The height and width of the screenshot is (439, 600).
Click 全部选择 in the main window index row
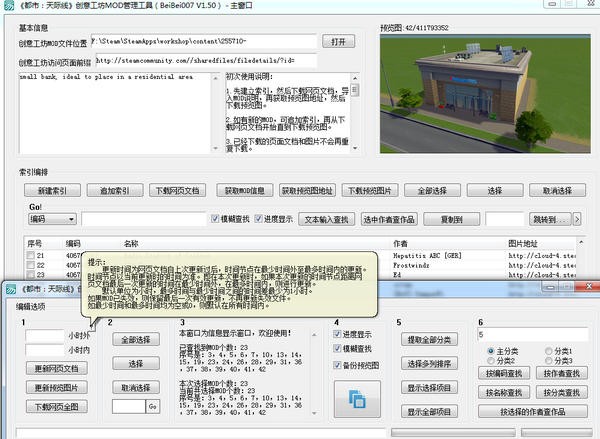pyautogui.click(x=432, y=191)
